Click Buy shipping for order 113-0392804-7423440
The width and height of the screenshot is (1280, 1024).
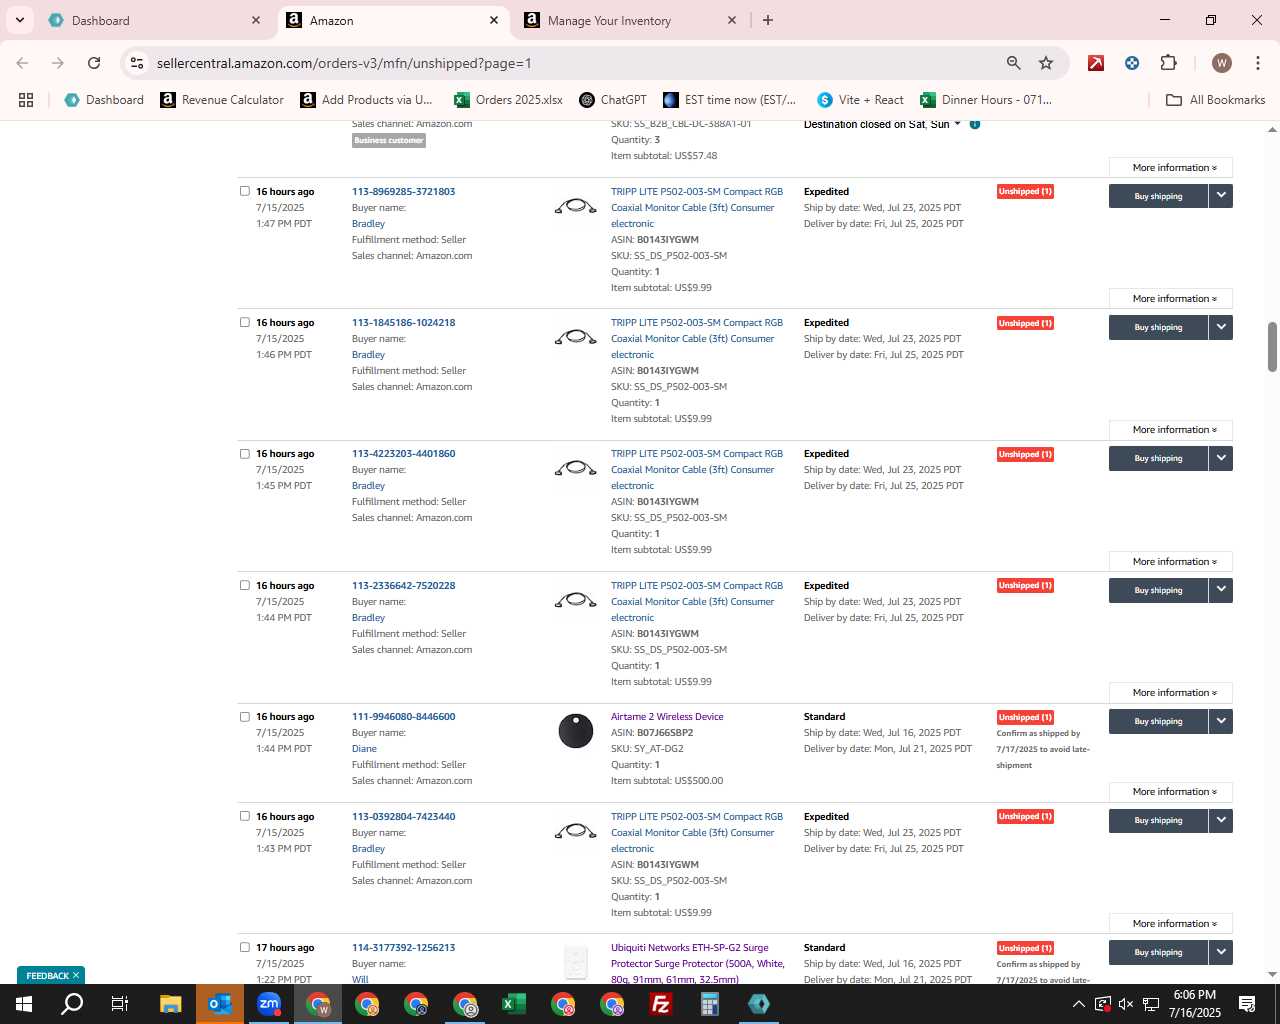tap(1158, 820)
